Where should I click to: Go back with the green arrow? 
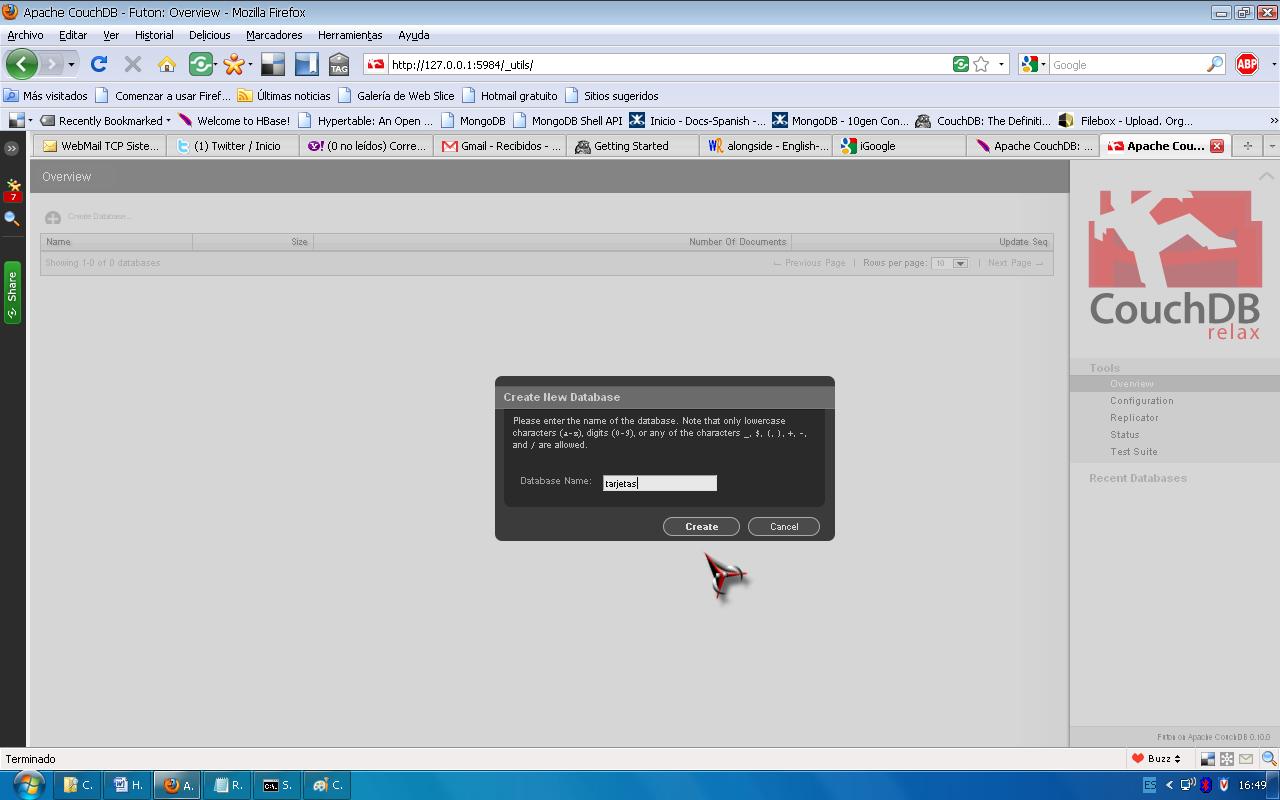tap(21, 64)
